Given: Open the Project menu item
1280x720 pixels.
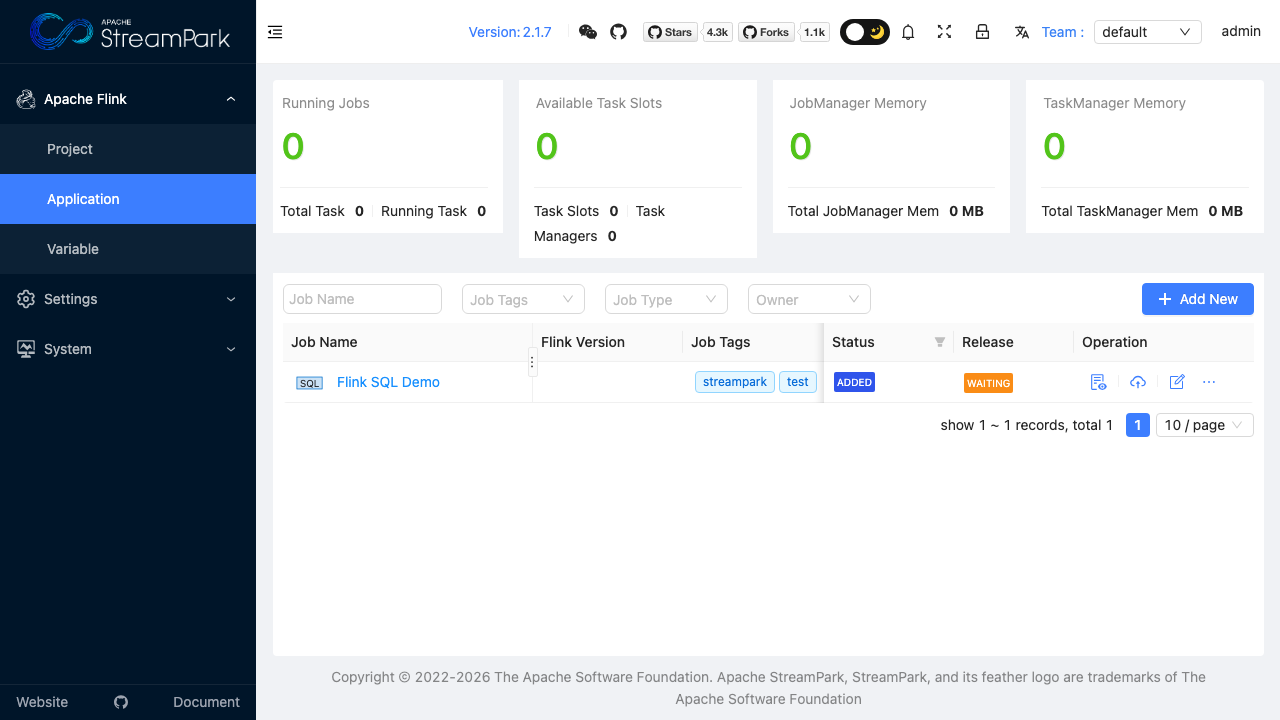Looking at the screenshot, I should (128, 149).
